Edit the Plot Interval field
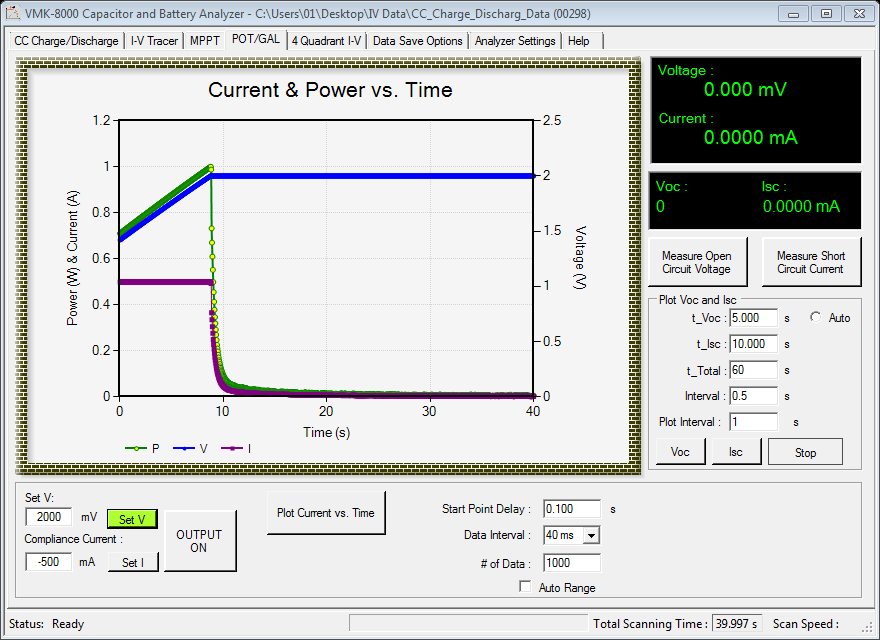 tap(753, 422)
